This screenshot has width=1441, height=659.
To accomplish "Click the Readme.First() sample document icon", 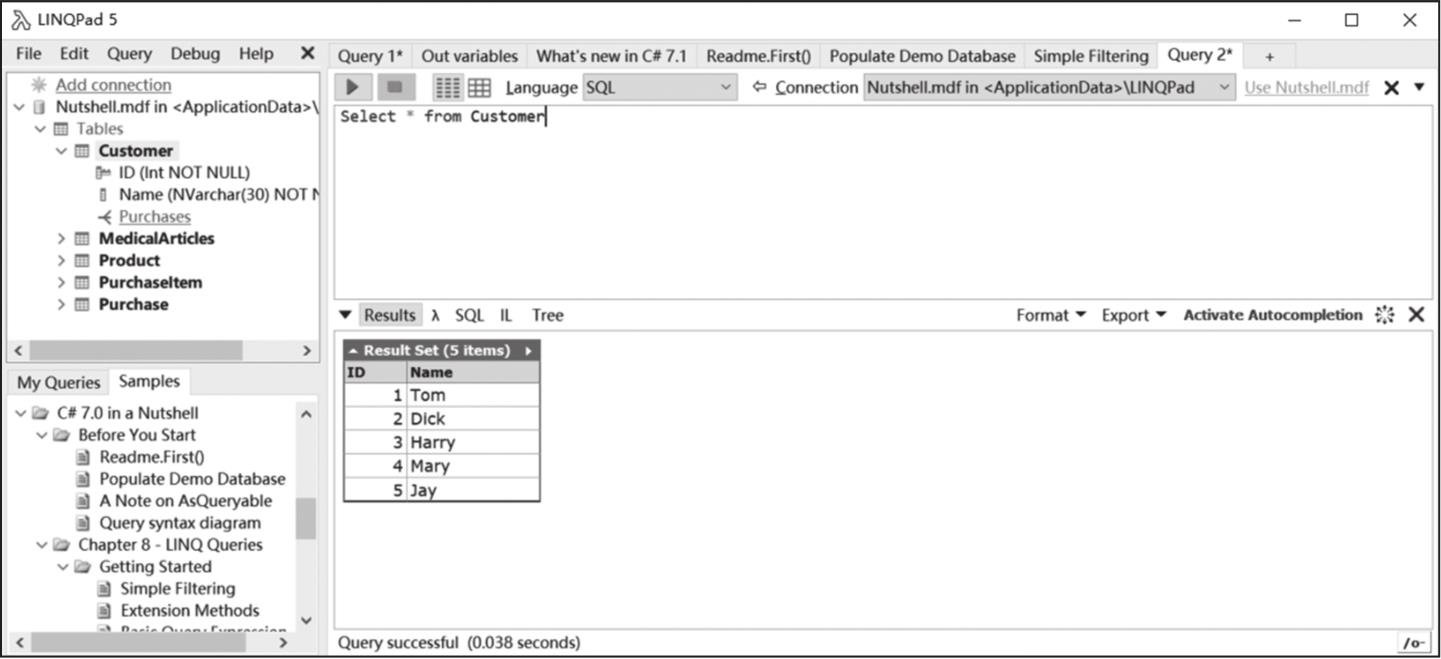I will click(84, 457).
